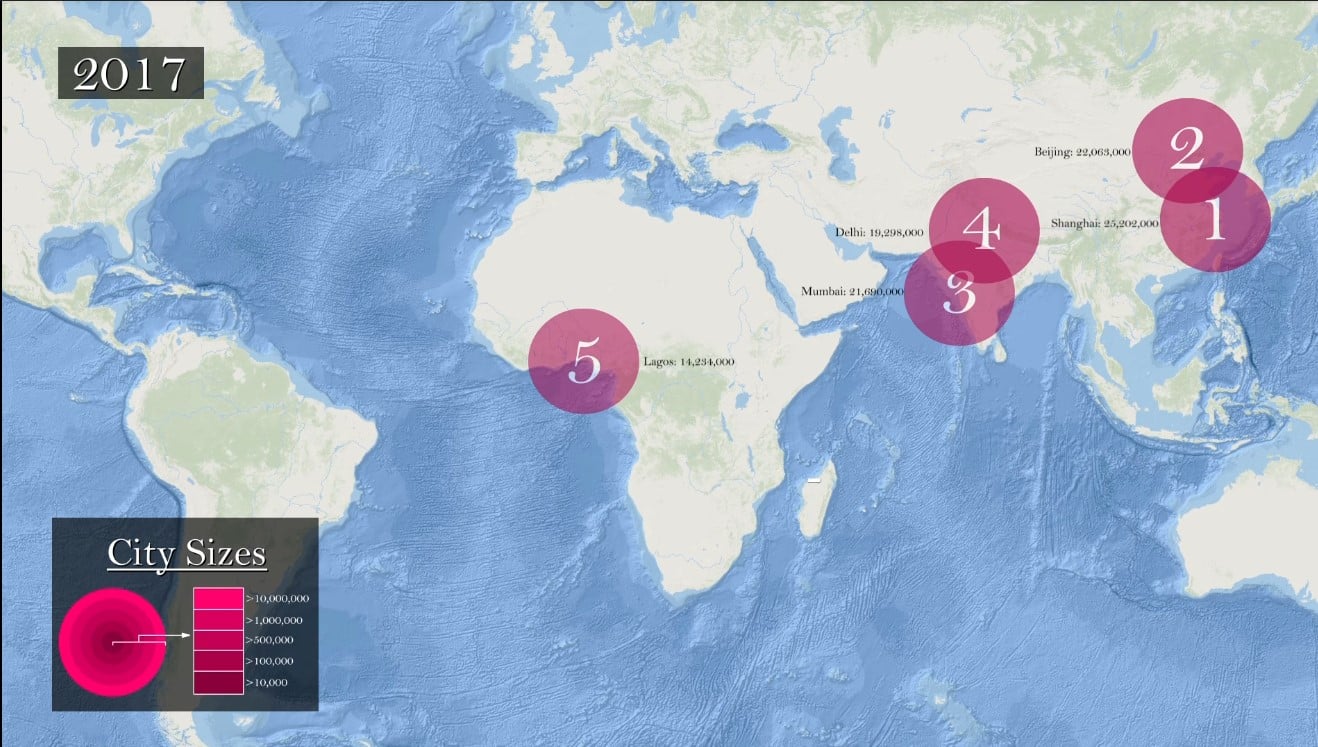Click the 2017 year label
The width and height of the screenshot is (1318, 747).
[130, 74]
